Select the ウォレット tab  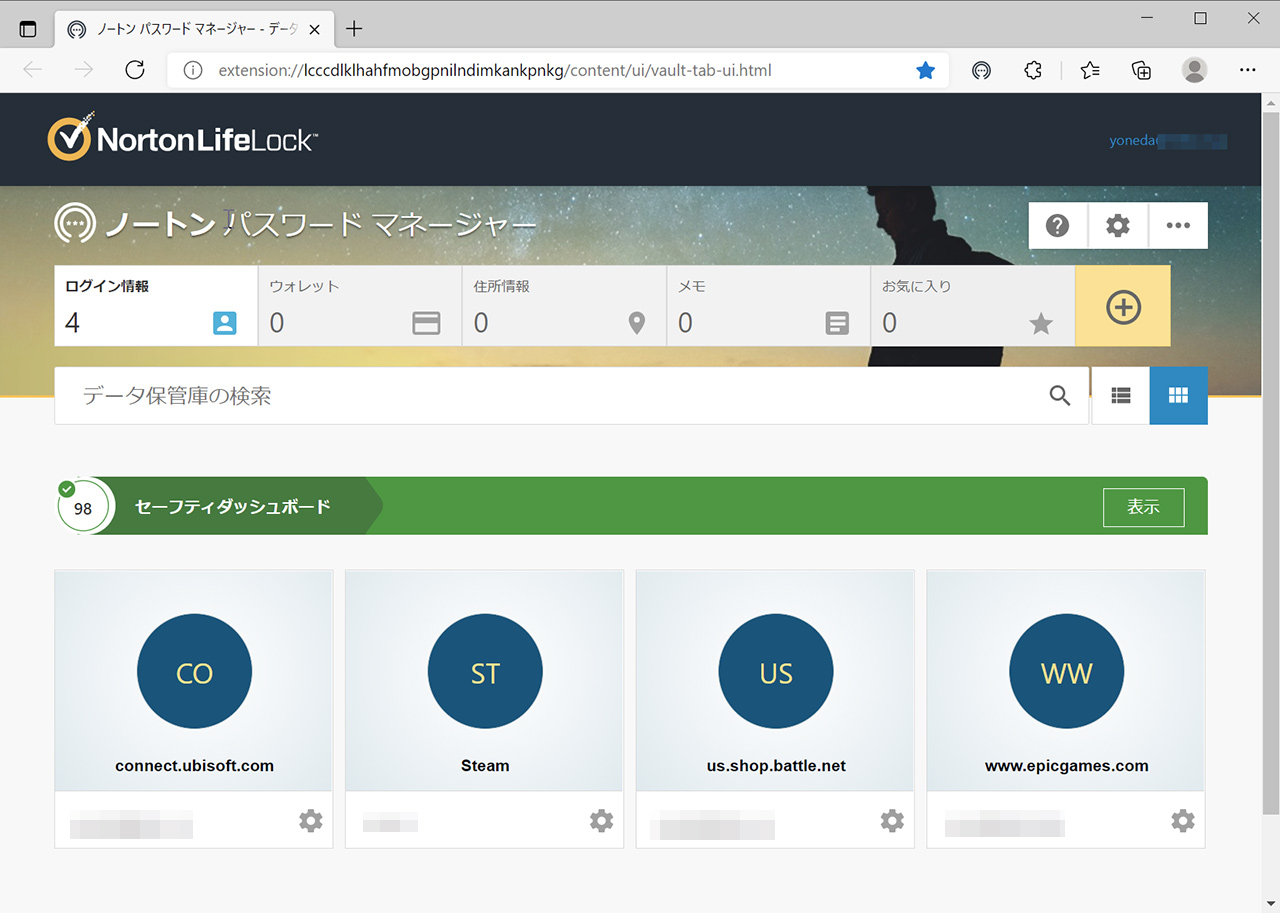(360, 306)
